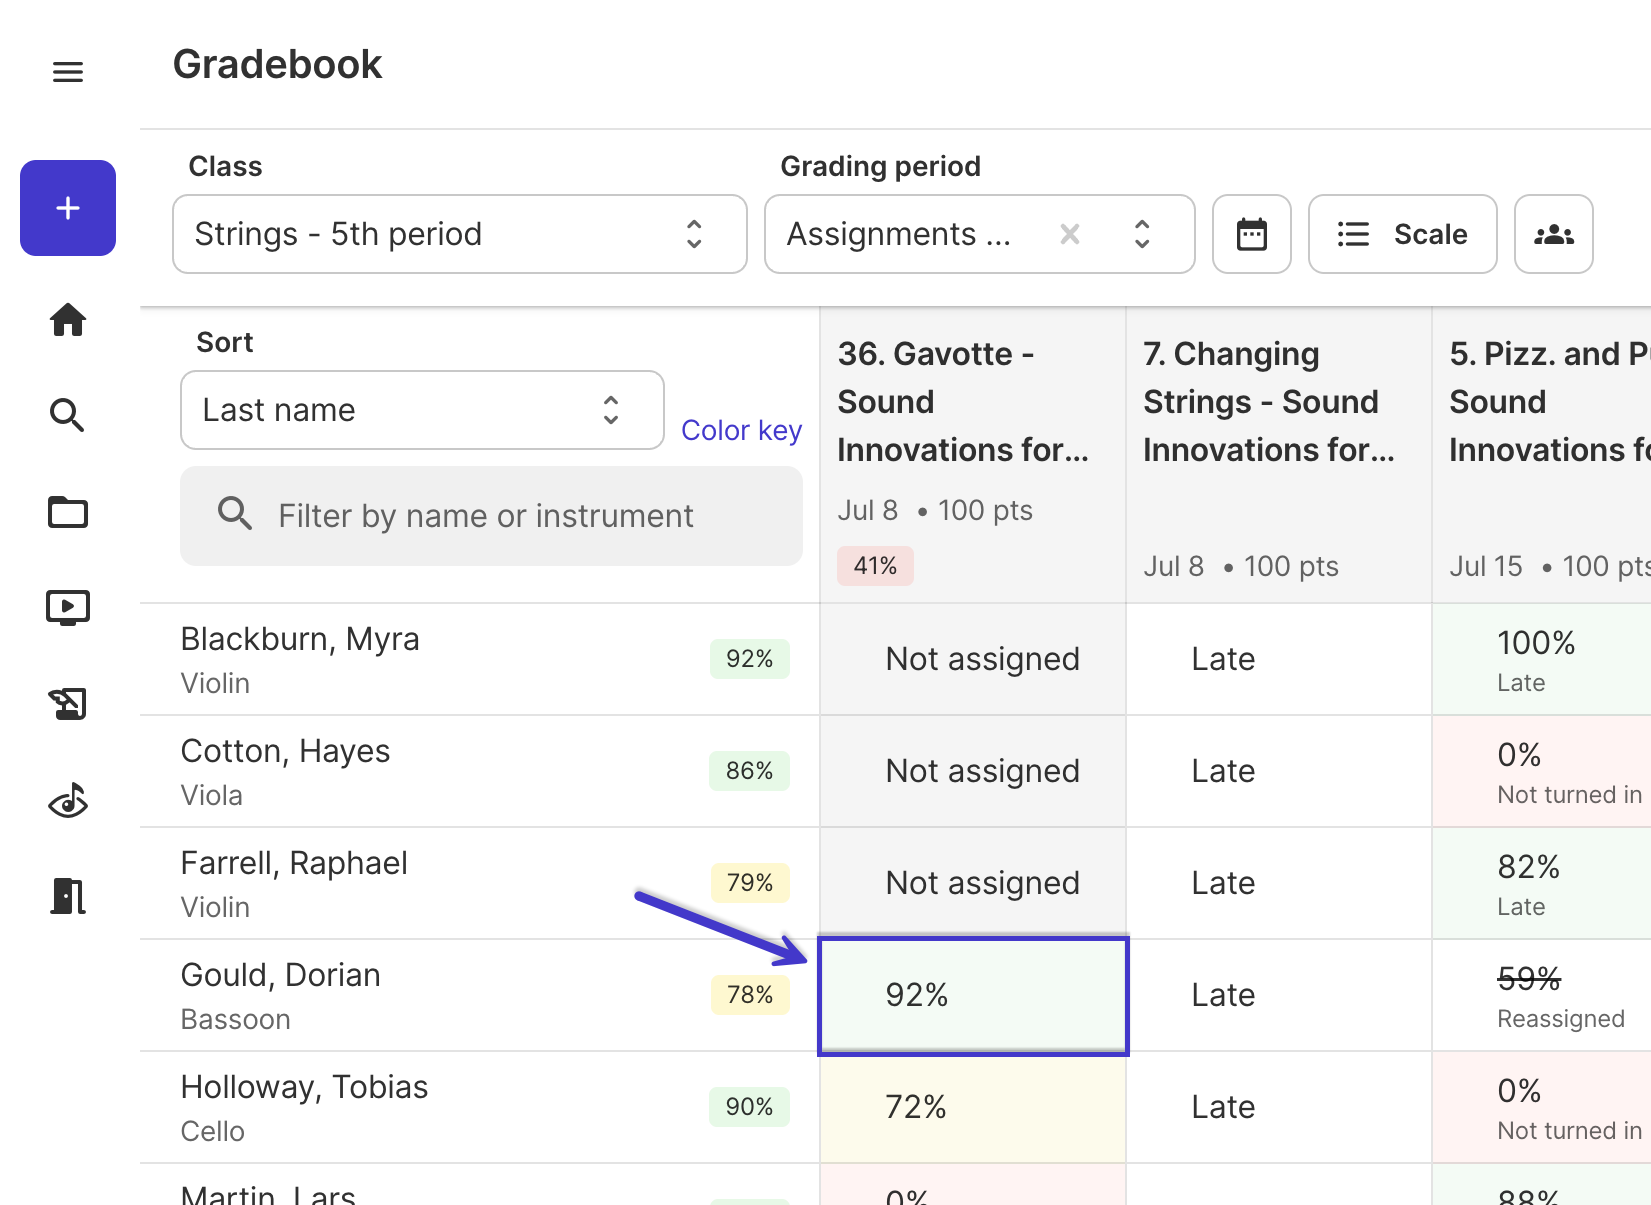1651x1205 pixels.
Task: Select student Blackburn, Myra
Action: 300,639
